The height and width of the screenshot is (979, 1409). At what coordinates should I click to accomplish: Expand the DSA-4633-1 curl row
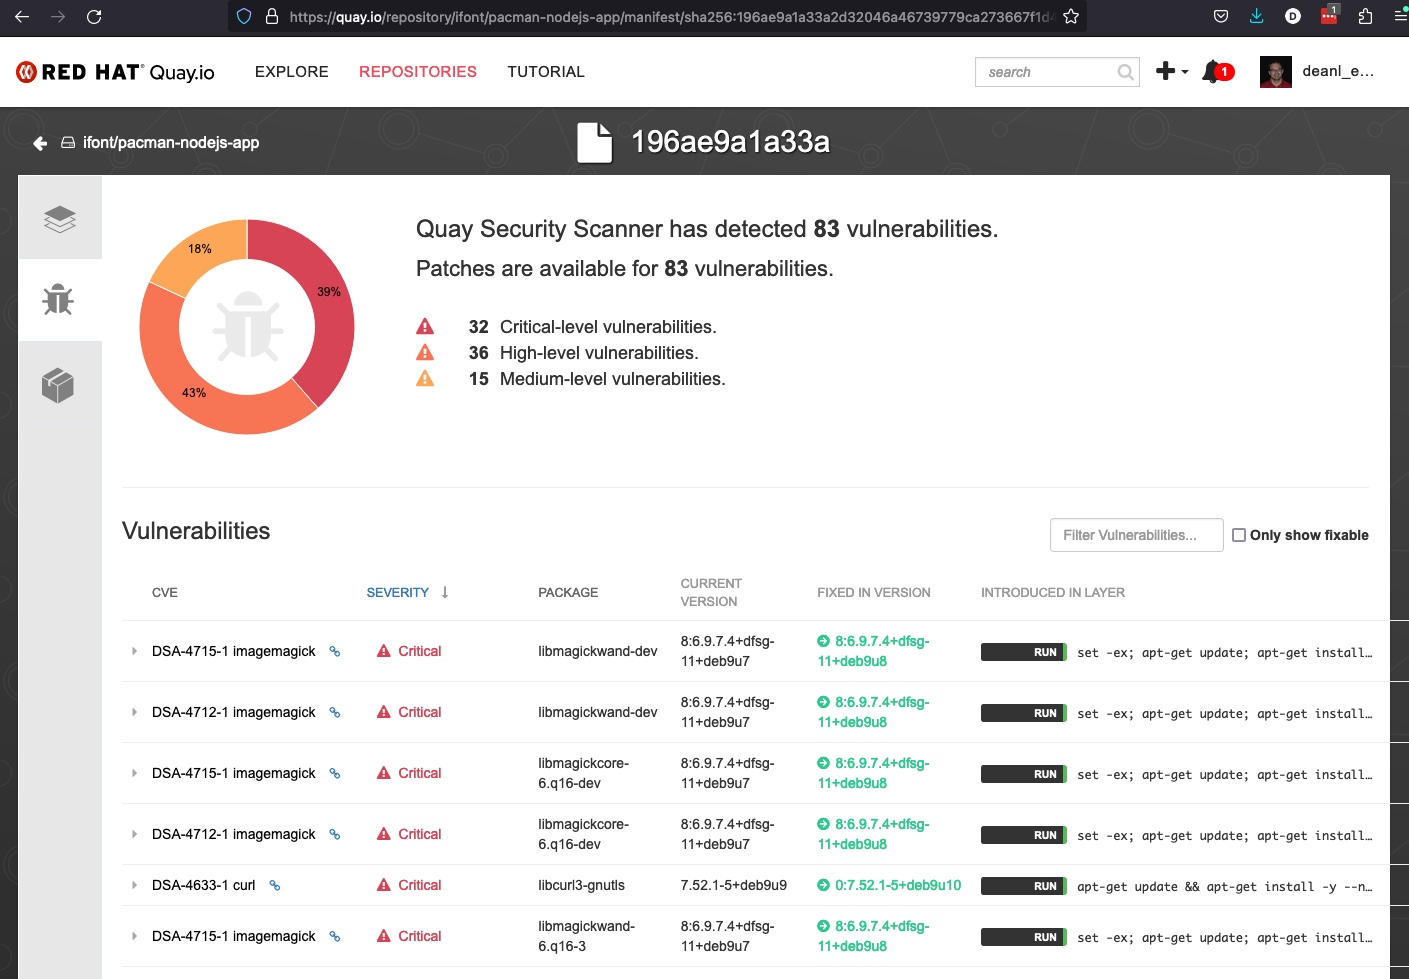134,885
